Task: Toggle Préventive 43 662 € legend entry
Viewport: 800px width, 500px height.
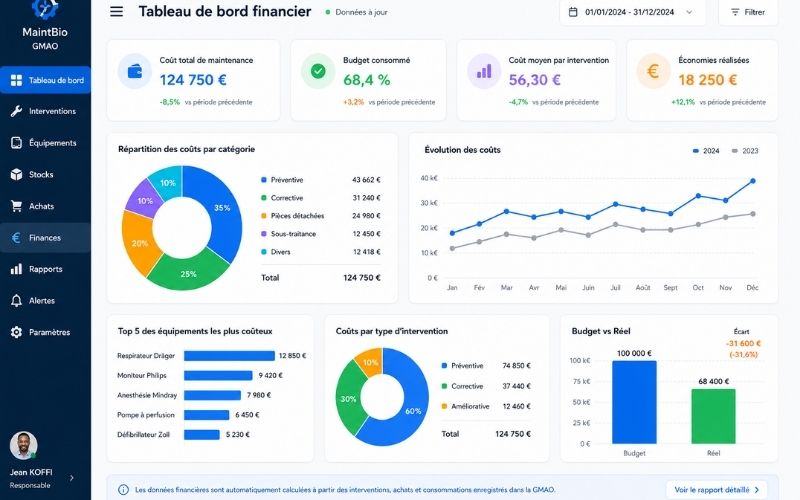Action: (x=320, y=180)
